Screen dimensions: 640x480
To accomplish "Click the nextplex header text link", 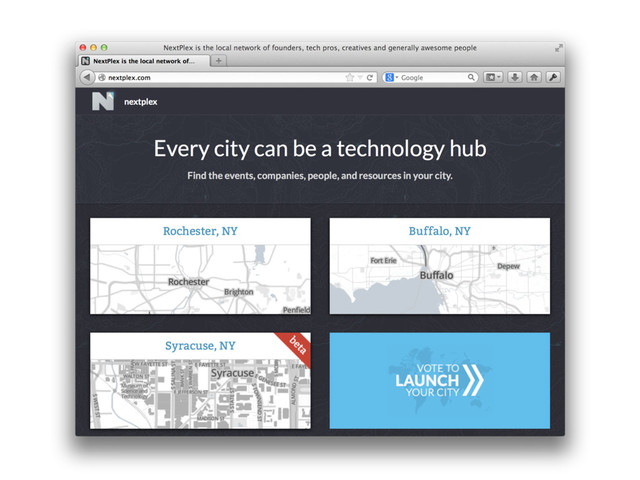I will pos(140,102).
